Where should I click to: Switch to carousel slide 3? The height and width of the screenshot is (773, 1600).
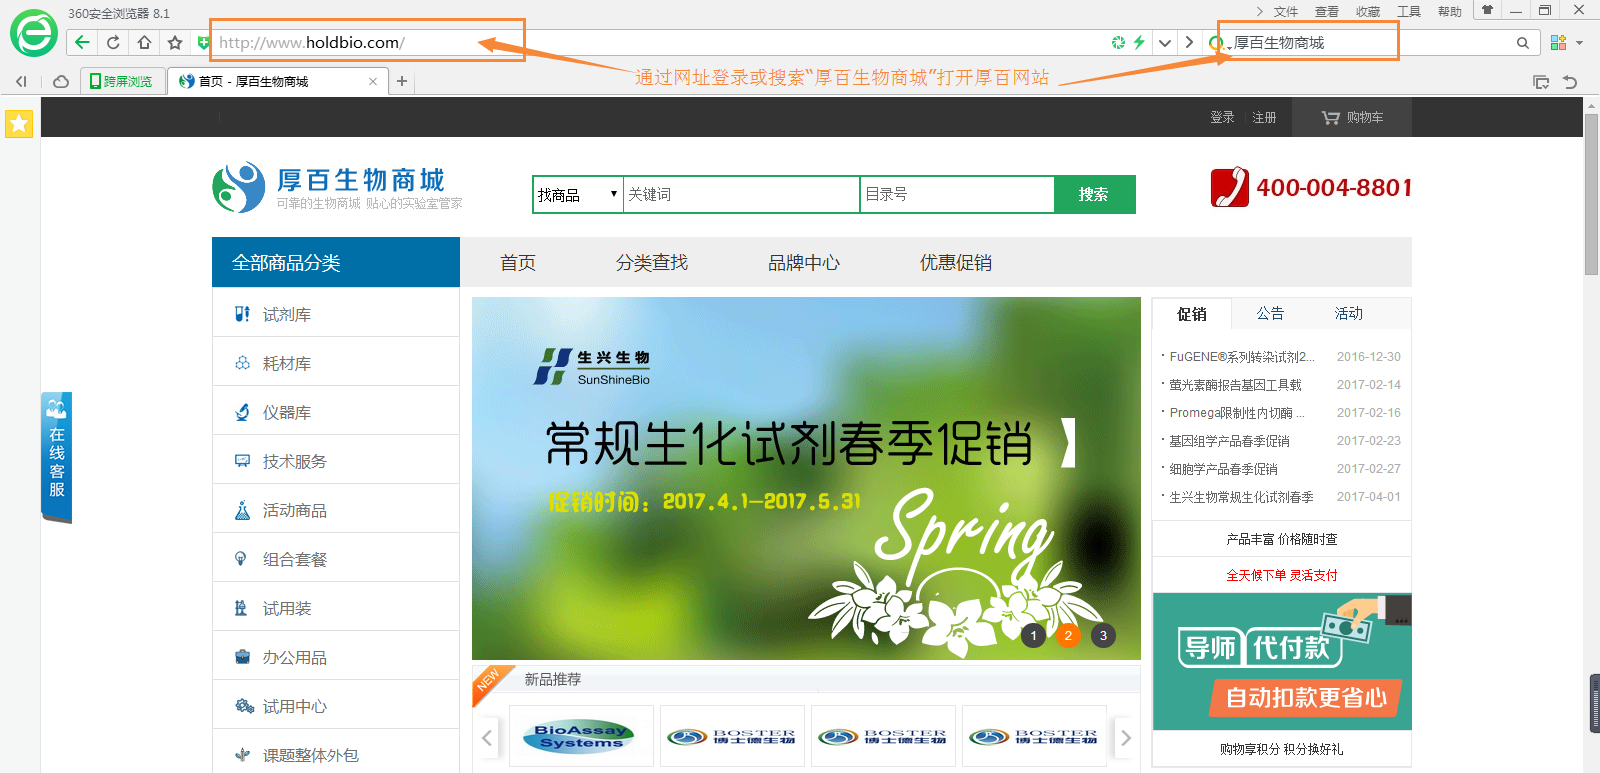tap(1103, 635)
